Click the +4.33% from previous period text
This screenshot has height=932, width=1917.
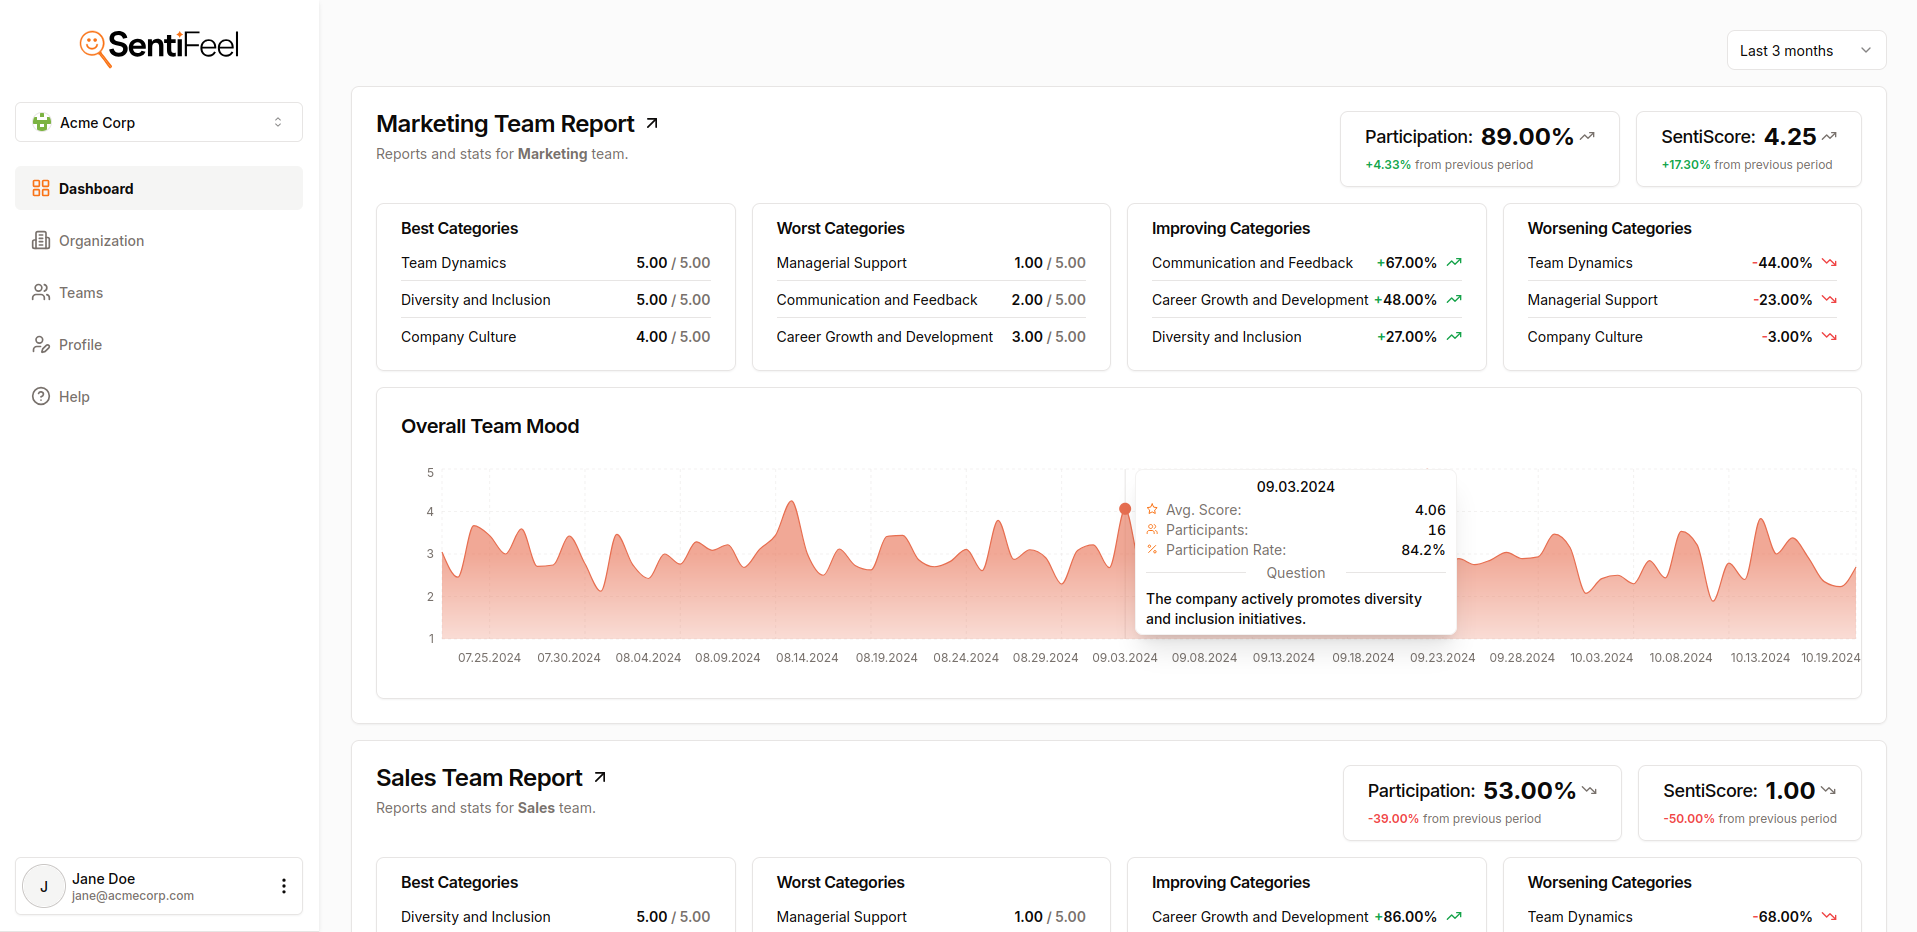tap(1449, 165)
